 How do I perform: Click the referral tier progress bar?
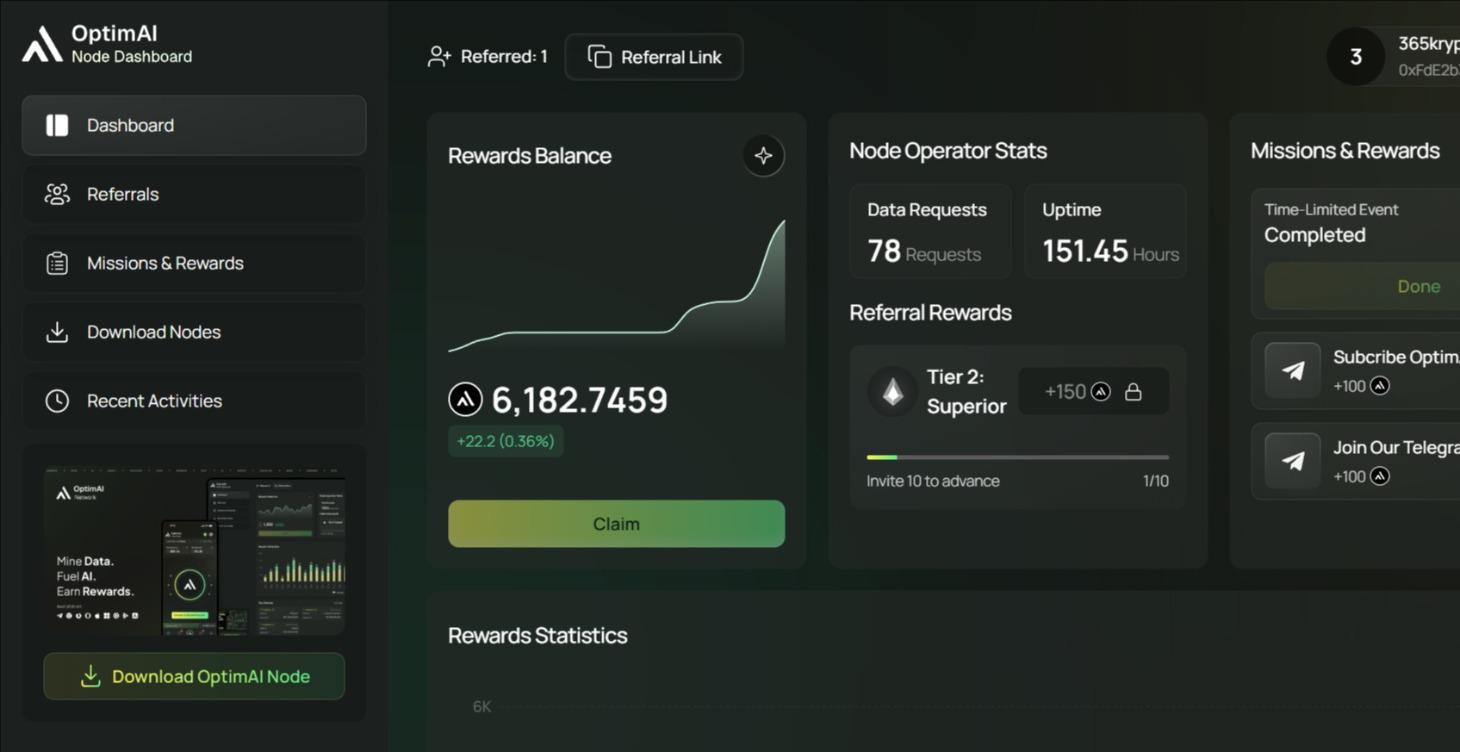(x=1017, y=457)
